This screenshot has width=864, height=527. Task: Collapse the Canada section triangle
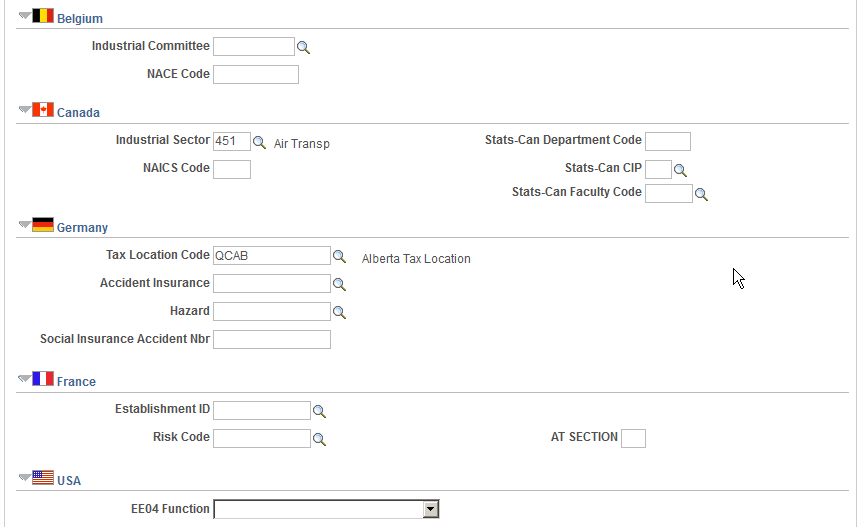pos(25,110)
